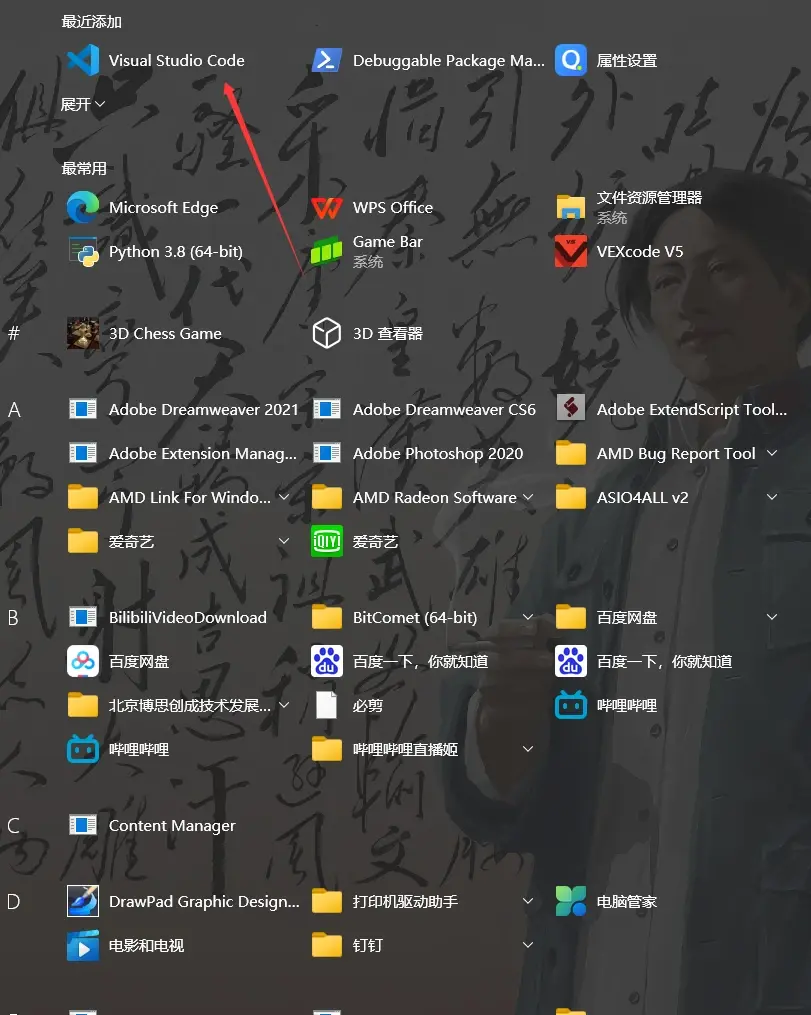Image resolution: width=811 pixels, height=1015 pixels.
Task: Expand AMD Radeon Software folder chevron
Action: (x=528, y=497)
